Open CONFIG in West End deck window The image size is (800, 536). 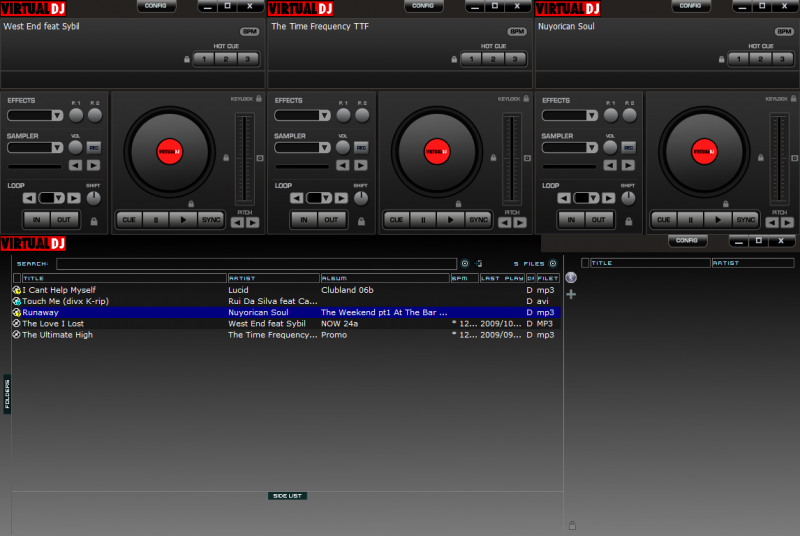(x=156, y=6)
